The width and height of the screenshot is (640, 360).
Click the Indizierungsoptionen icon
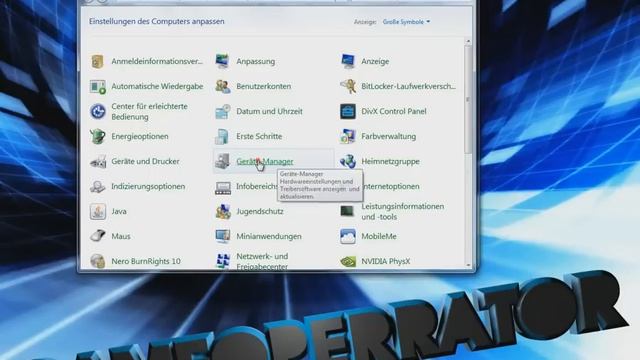pos(98,187)
